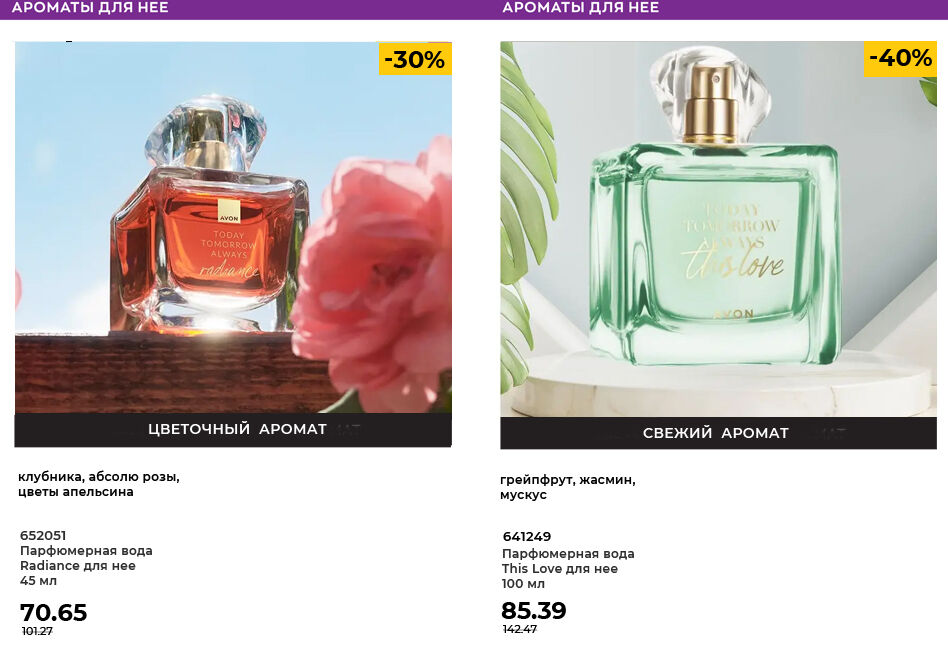Click the грейпфрут, жасмин, мускус notes text
The image size is (948, 652).
568,487
